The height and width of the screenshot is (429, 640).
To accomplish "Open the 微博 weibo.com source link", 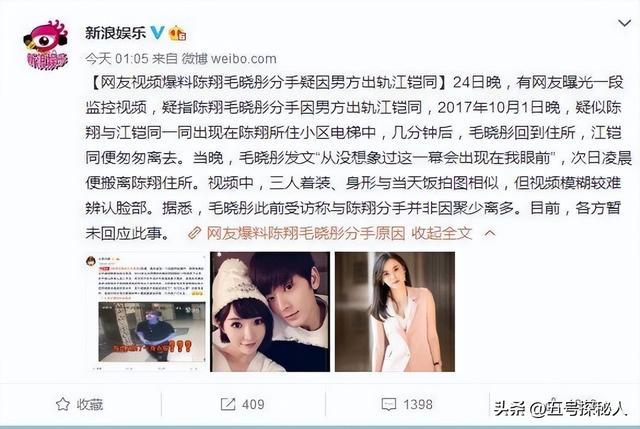I will click(229, 59).
